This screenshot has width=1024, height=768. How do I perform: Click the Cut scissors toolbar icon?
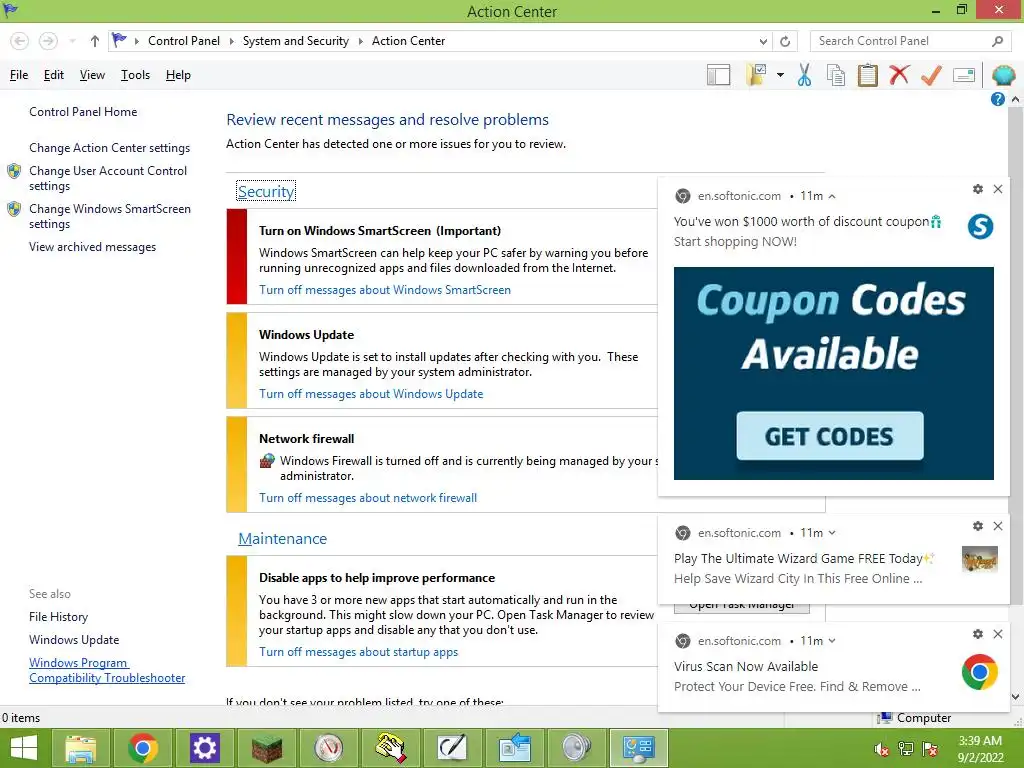804,75
